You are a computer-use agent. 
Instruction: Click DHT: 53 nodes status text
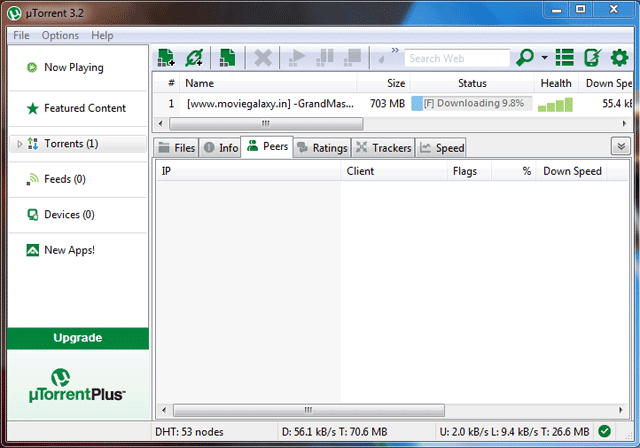189,432
